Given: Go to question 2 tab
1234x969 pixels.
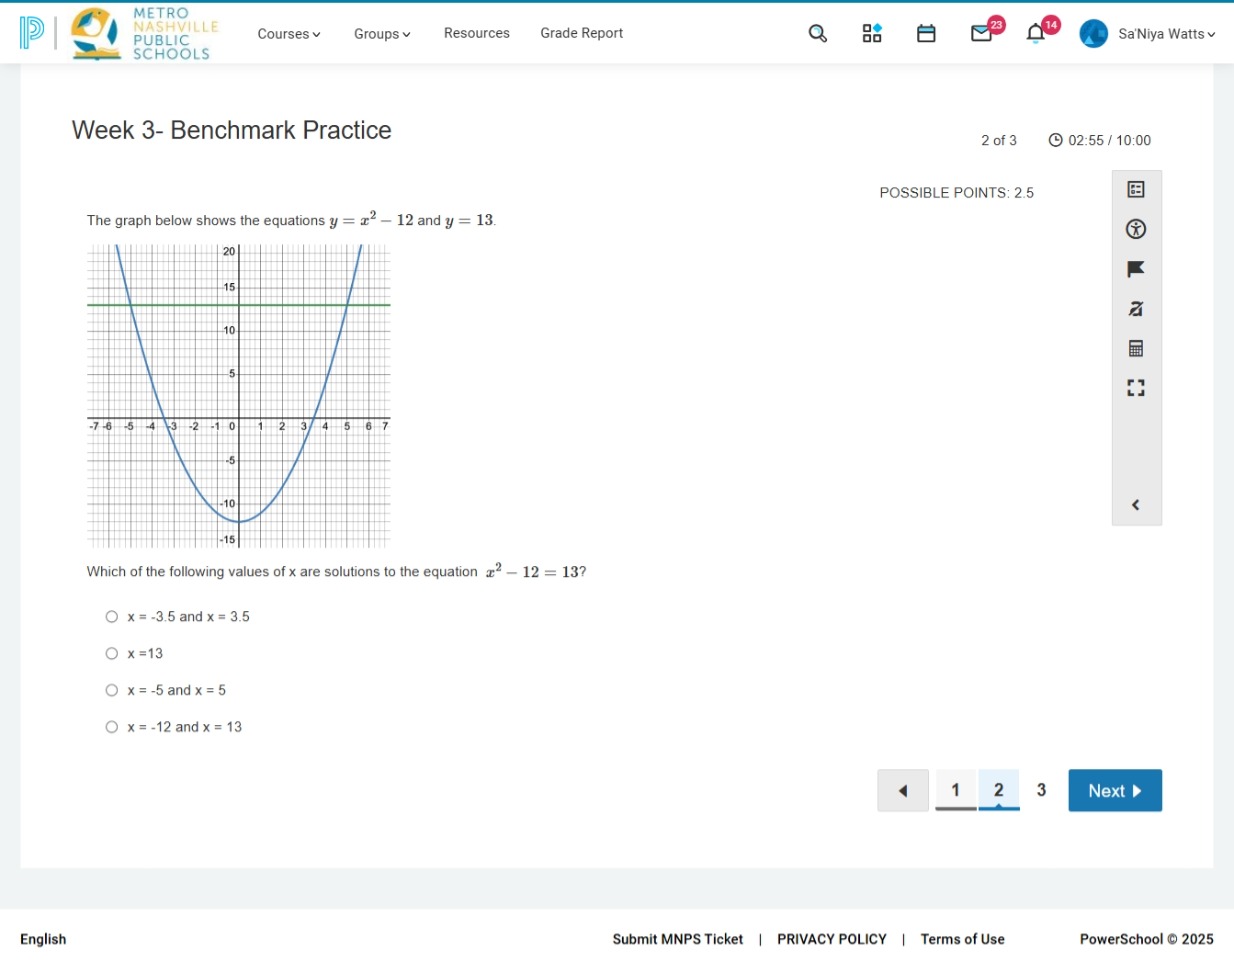Looking at the screenshot, I should 999,790.
